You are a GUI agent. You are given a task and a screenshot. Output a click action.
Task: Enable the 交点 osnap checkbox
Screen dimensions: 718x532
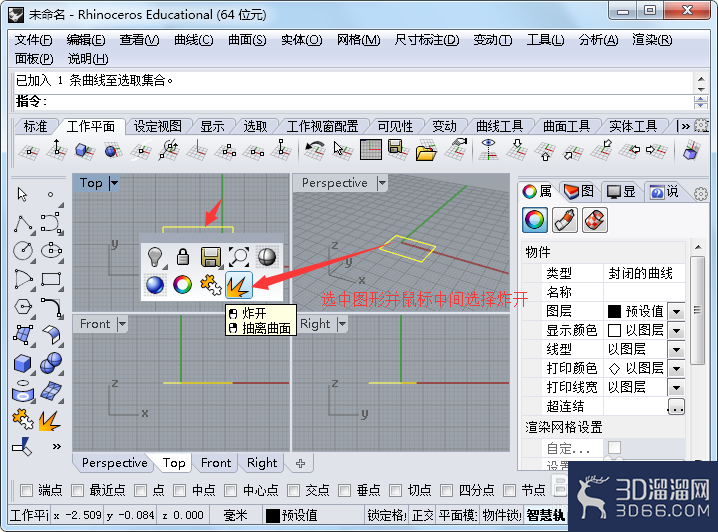click(293, 490)
